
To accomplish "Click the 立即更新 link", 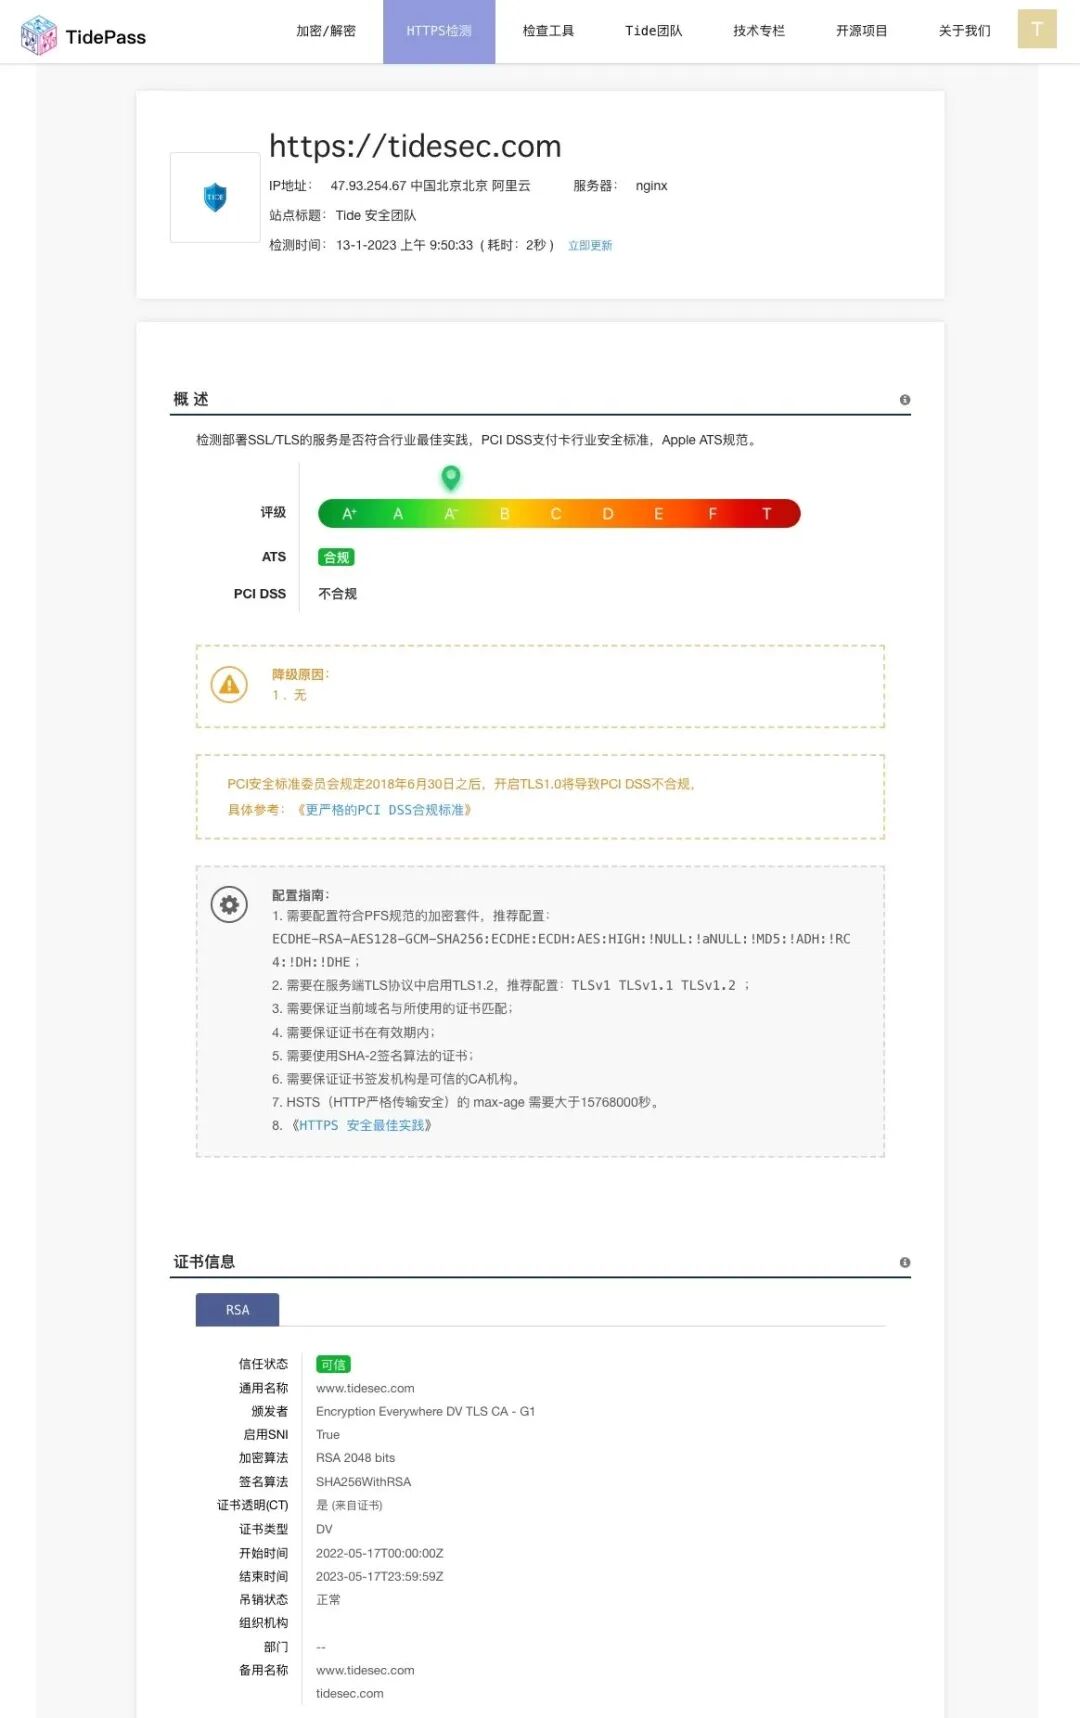I will click(x=590, y=246).
